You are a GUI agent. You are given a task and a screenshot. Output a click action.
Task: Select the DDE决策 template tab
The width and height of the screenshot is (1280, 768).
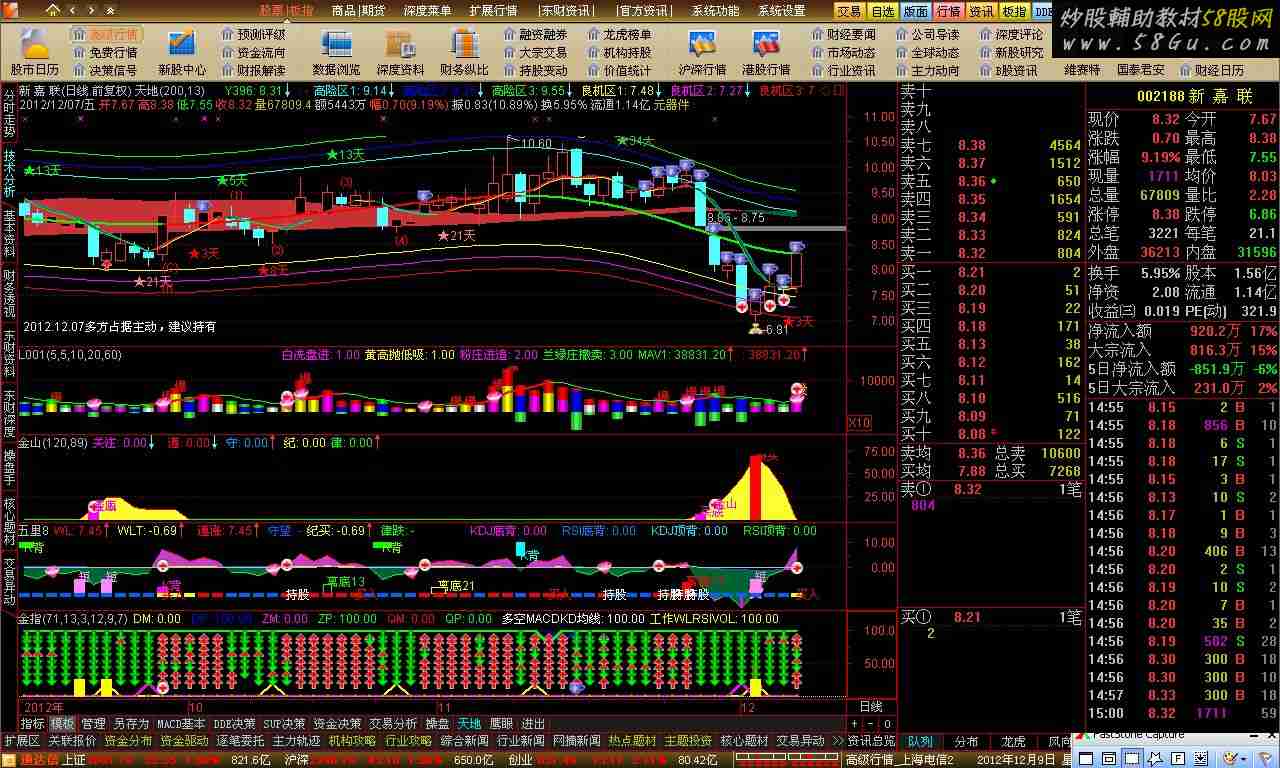[x=235, y=724]
